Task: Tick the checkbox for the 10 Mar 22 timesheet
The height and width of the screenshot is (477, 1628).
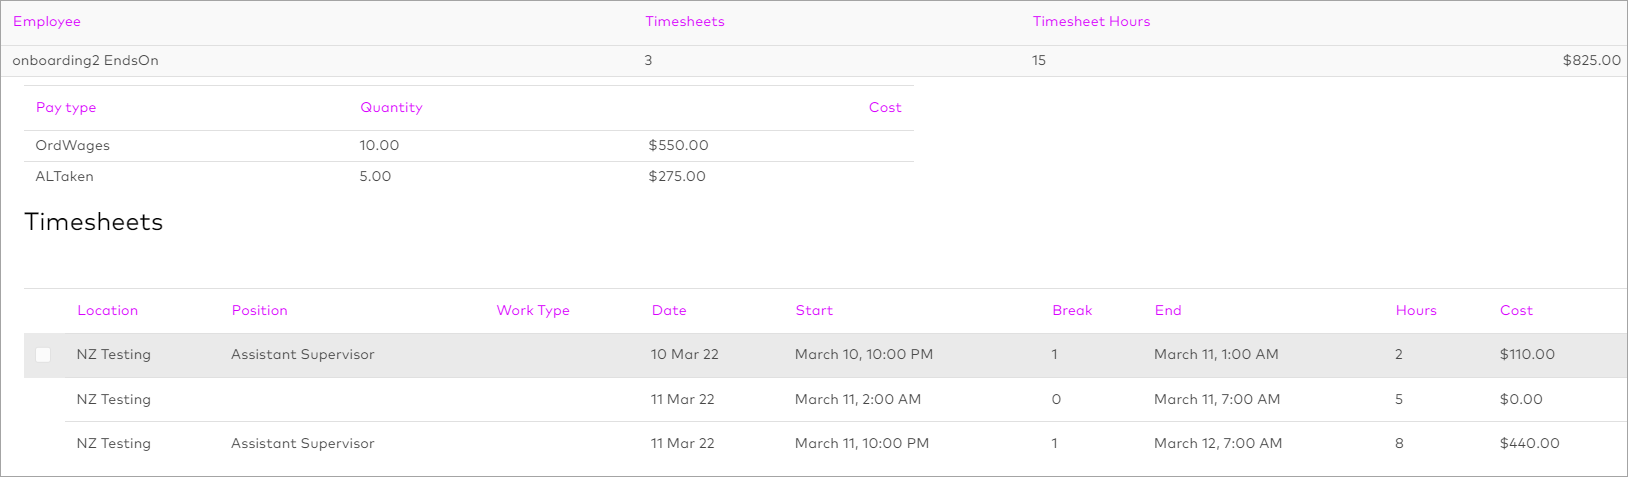Action: (x=43, y=355)
